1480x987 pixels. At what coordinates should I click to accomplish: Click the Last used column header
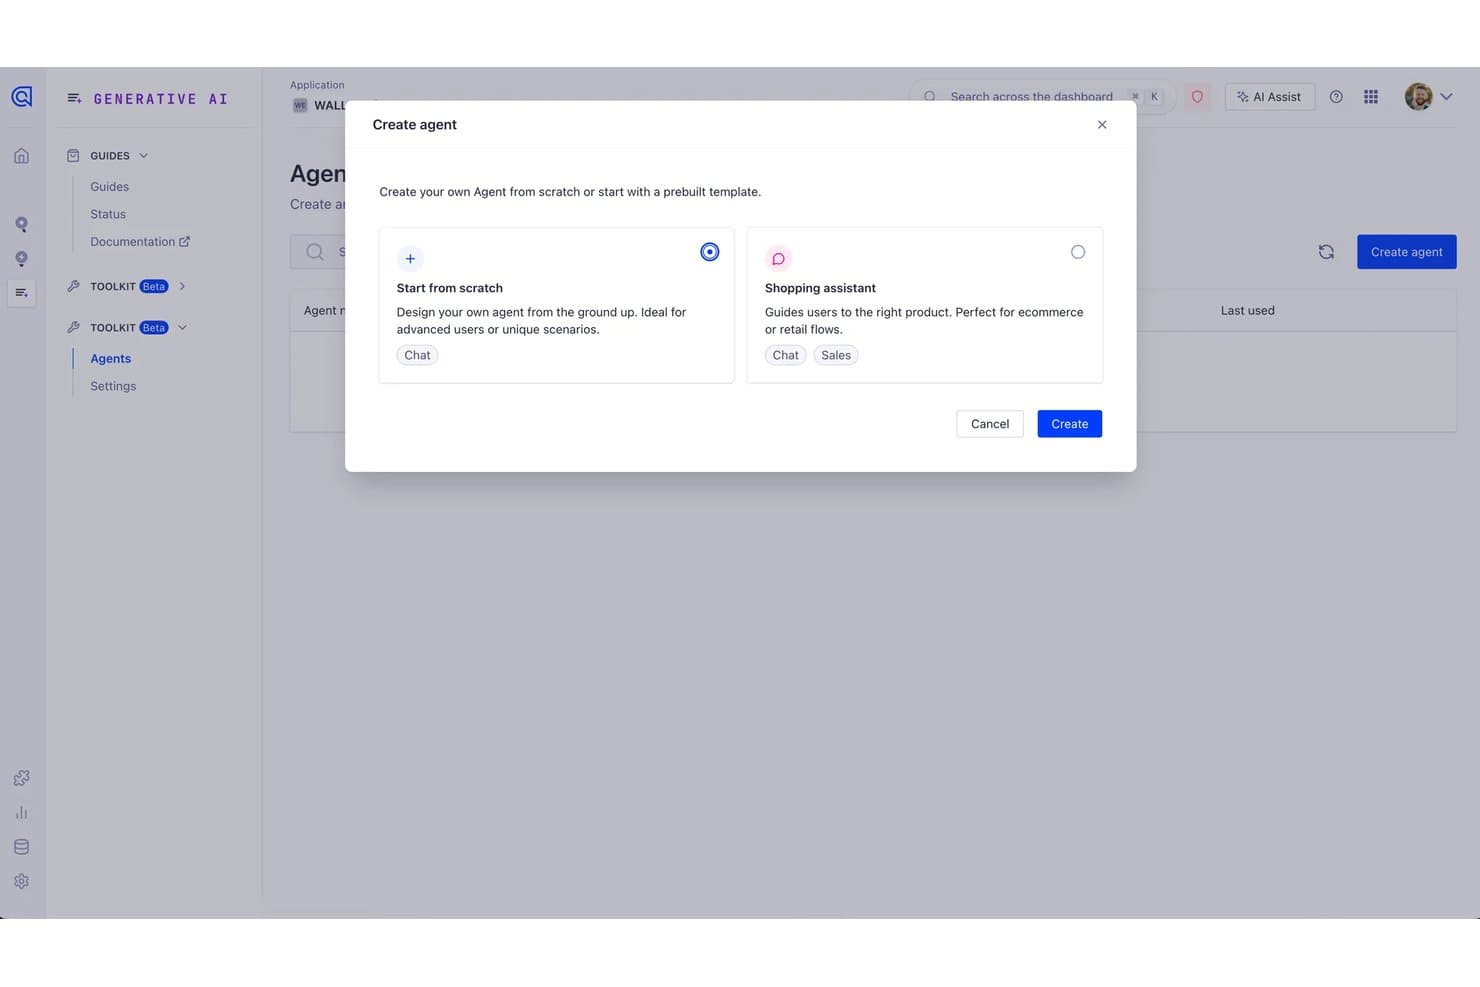[1247, 311]
